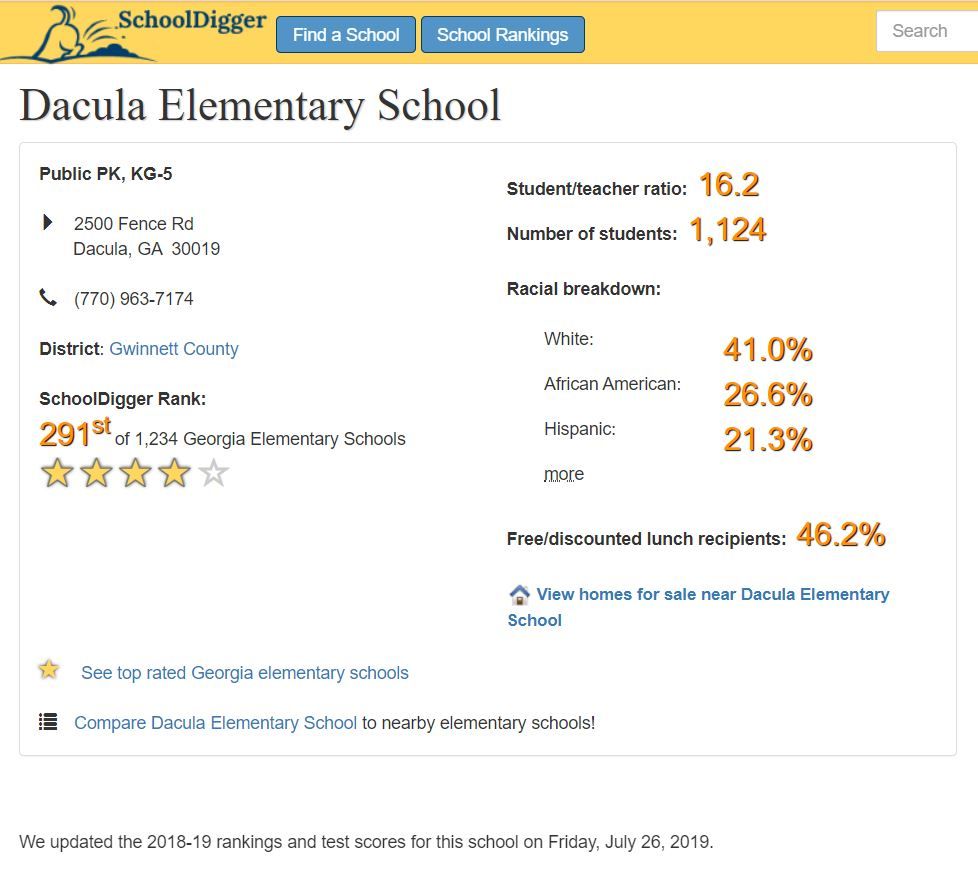Click the compare list icon
The width and height of the screenshot is (978, 876).
pos(47,721)
